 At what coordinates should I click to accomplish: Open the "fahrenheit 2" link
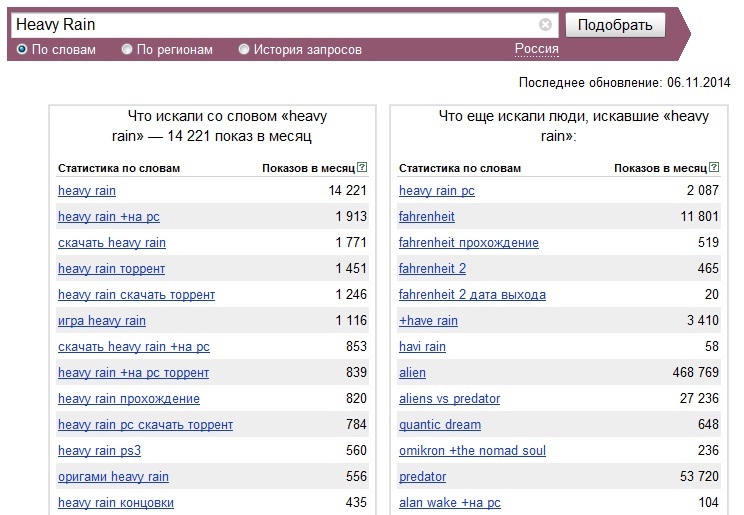coord(432,269)
